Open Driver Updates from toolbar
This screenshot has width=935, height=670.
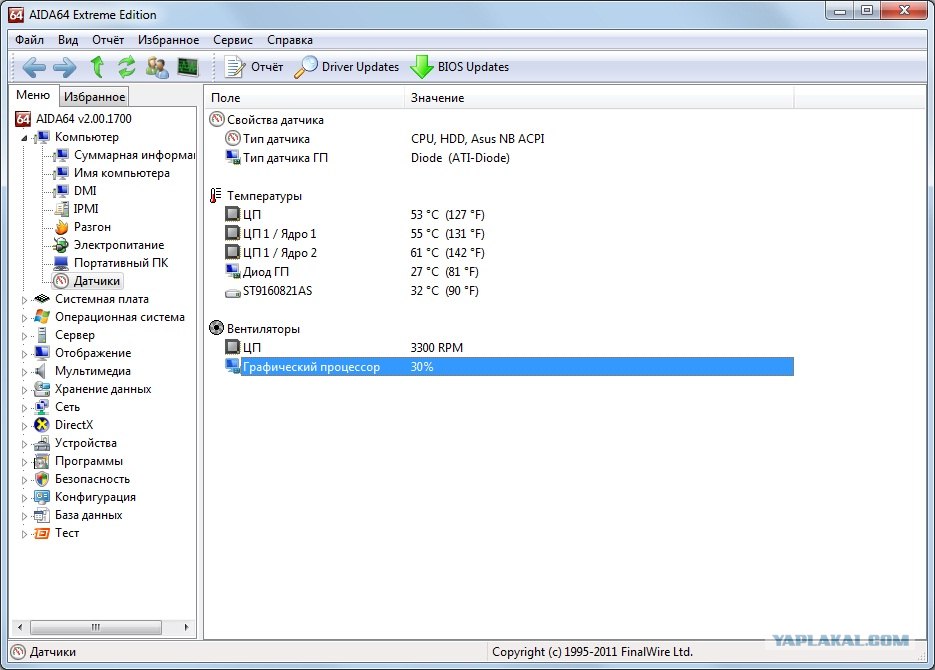pos(346,67)
